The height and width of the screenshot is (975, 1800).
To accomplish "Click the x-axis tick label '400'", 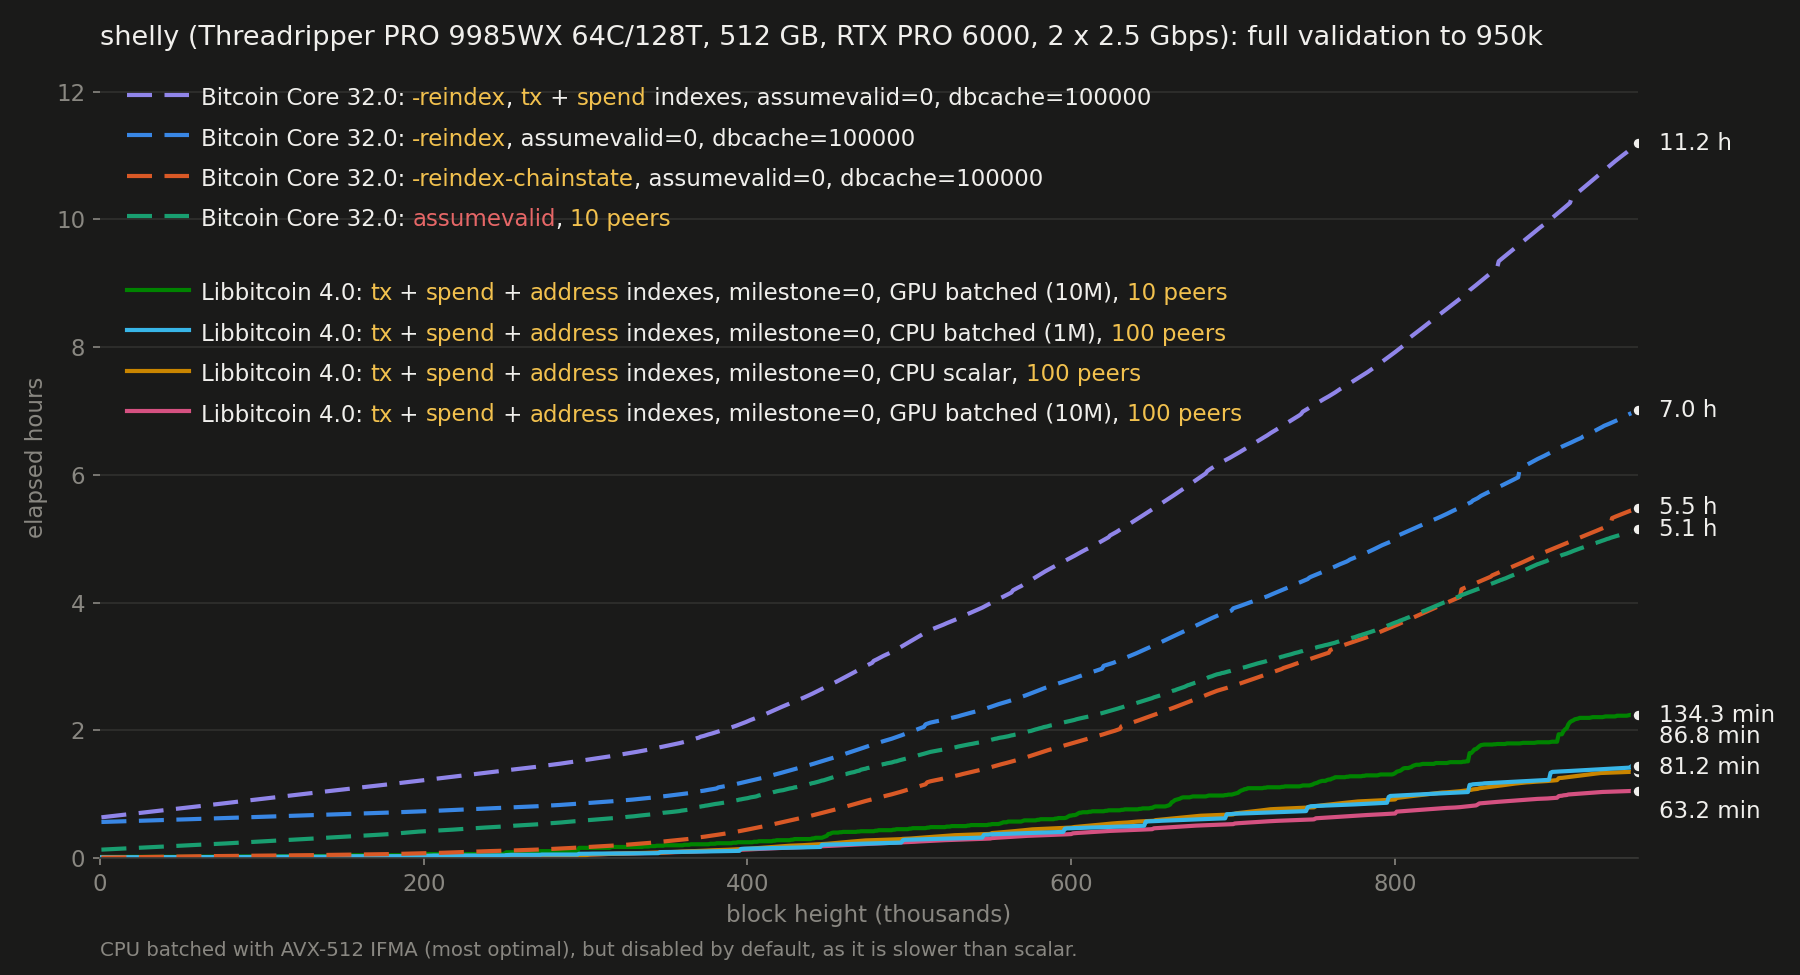I will 747,884.
